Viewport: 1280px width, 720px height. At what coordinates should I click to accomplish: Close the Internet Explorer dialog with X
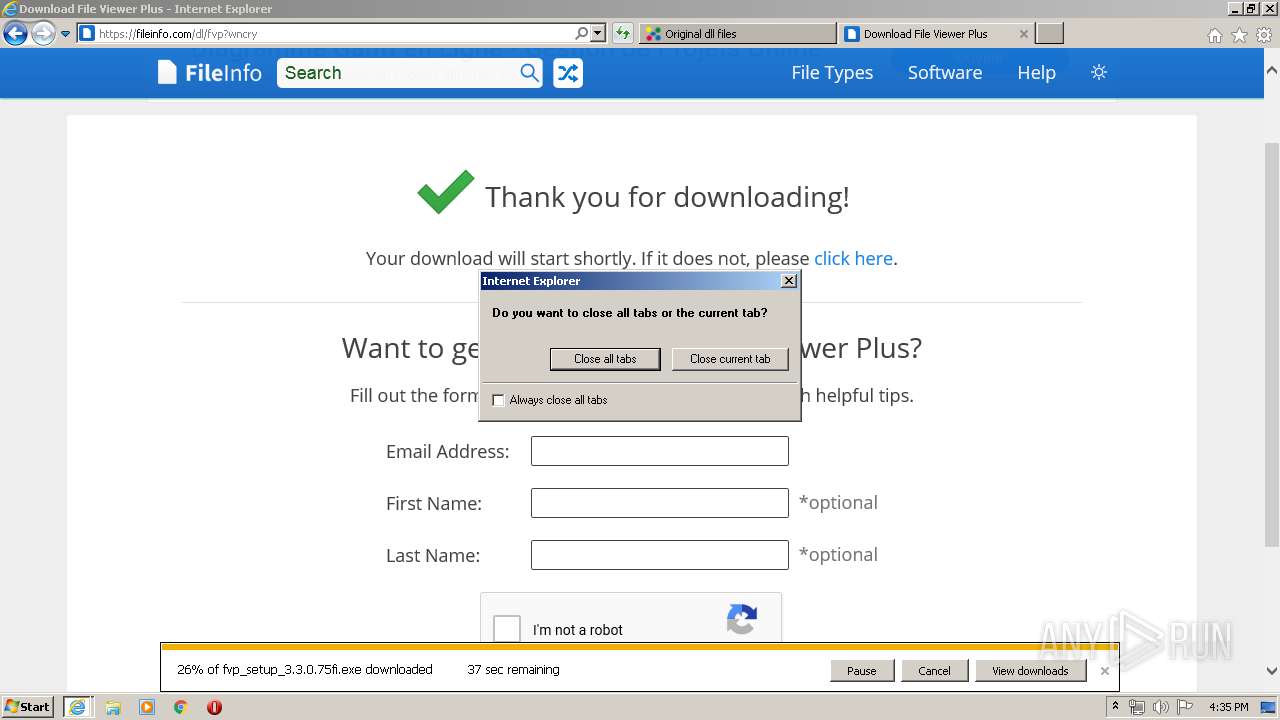(789, 281)
